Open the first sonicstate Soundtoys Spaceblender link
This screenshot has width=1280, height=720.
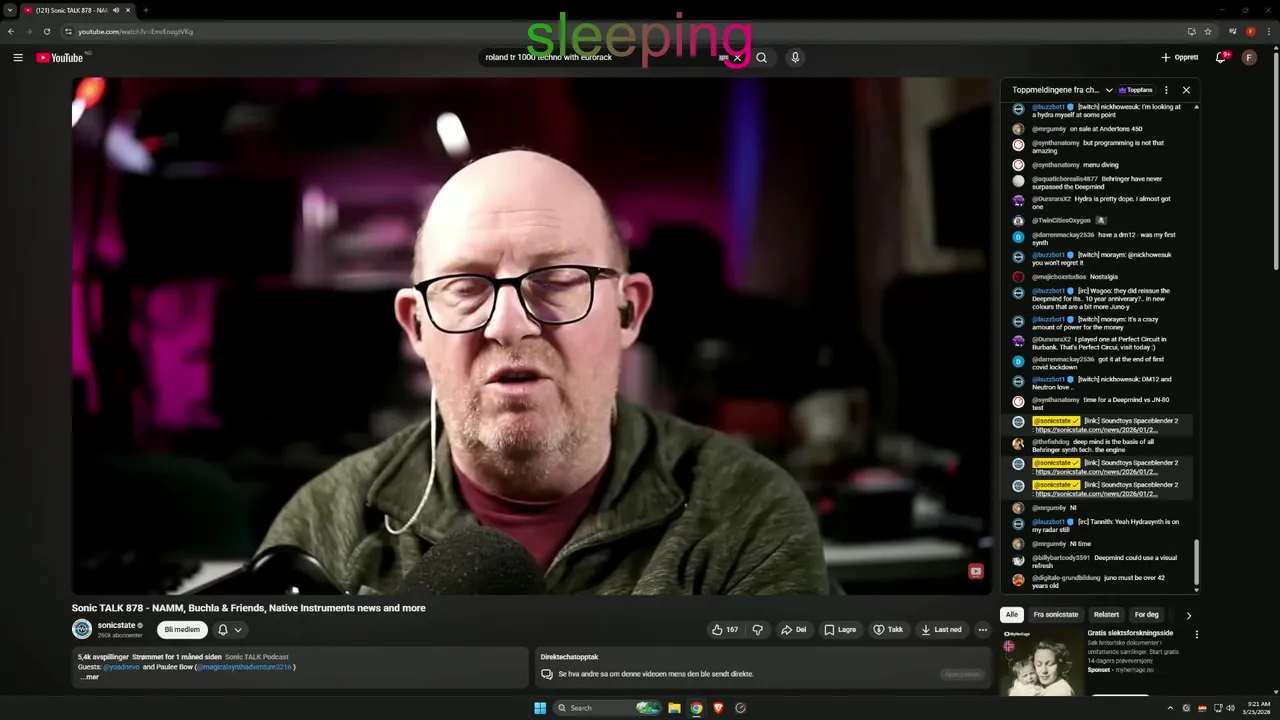point(1097,430)
